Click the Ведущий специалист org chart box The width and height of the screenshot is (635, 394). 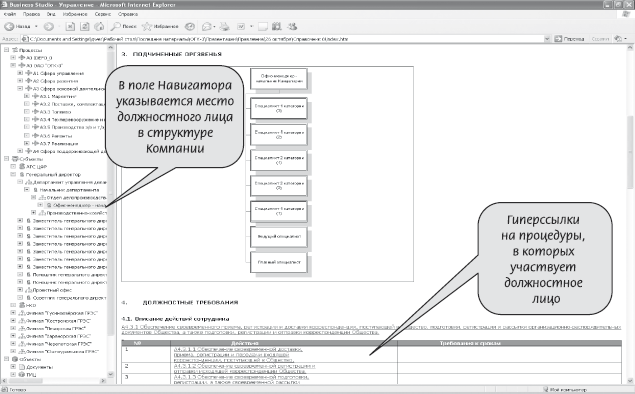(279, 236)
